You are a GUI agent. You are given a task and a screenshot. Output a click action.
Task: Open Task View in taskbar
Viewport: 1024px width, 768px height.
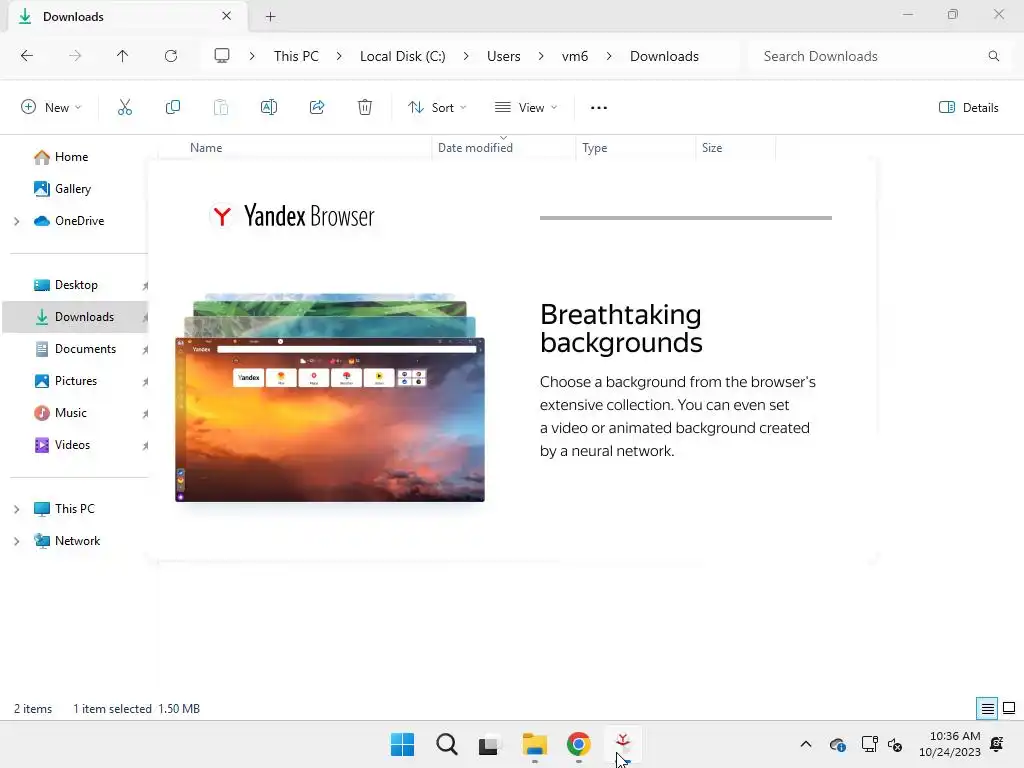(x=488, y=745)
